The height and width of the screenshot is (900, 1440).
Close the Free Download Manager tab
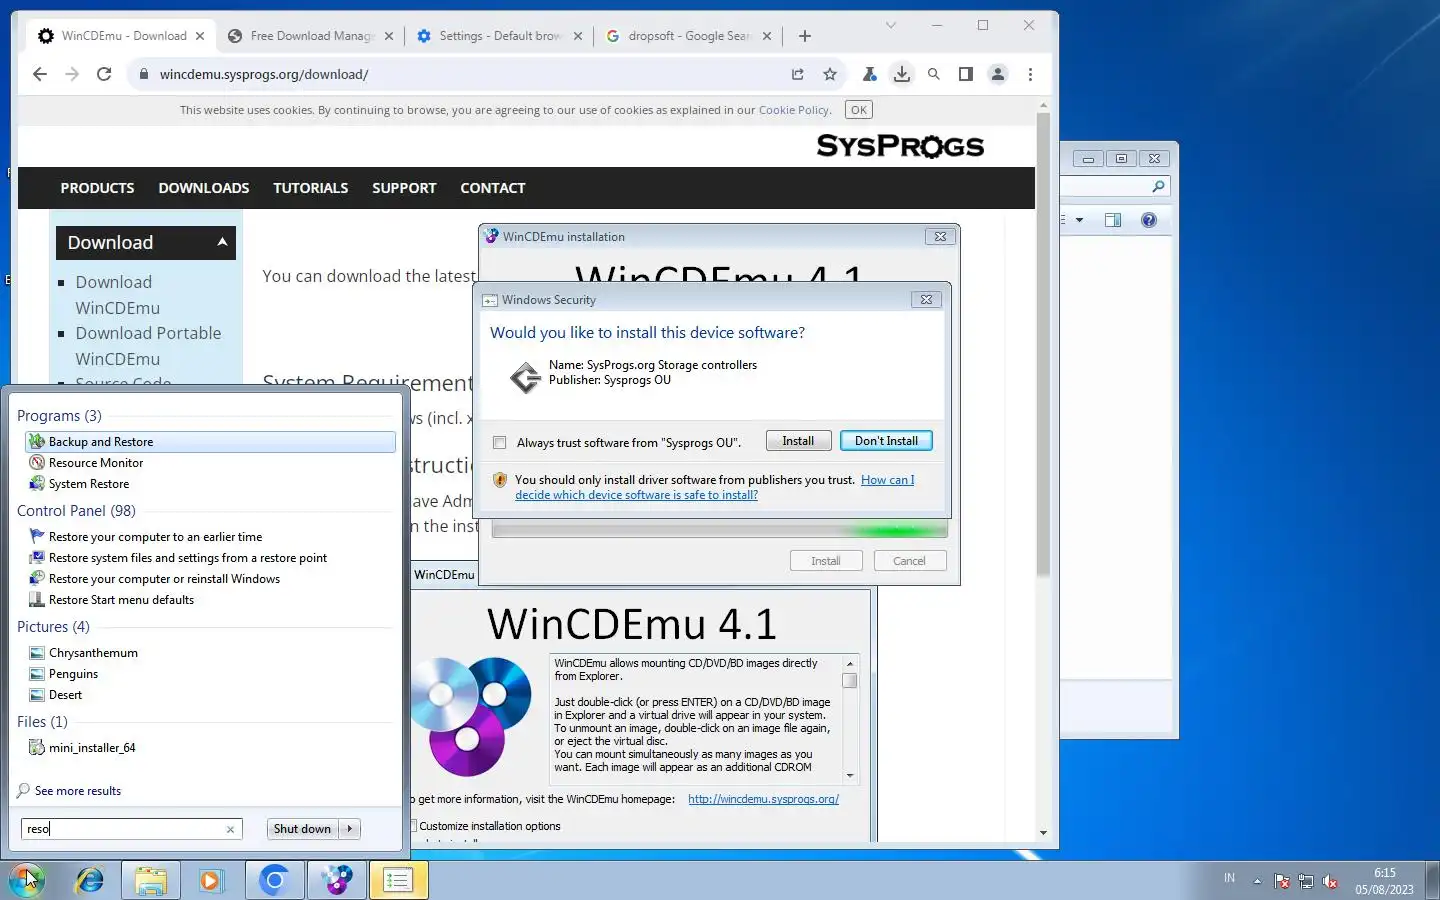pos(389,36)
